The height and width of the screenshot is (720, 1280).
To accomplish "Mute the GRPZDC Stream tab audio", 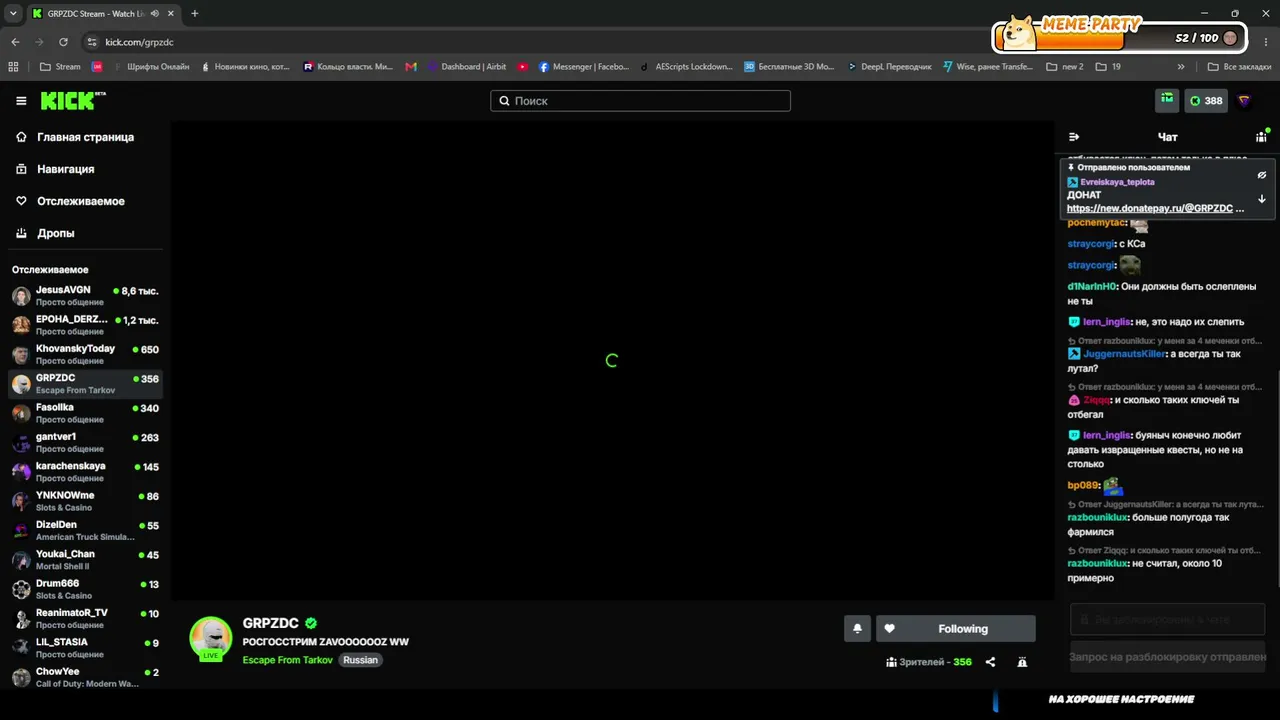I will 153,14.
